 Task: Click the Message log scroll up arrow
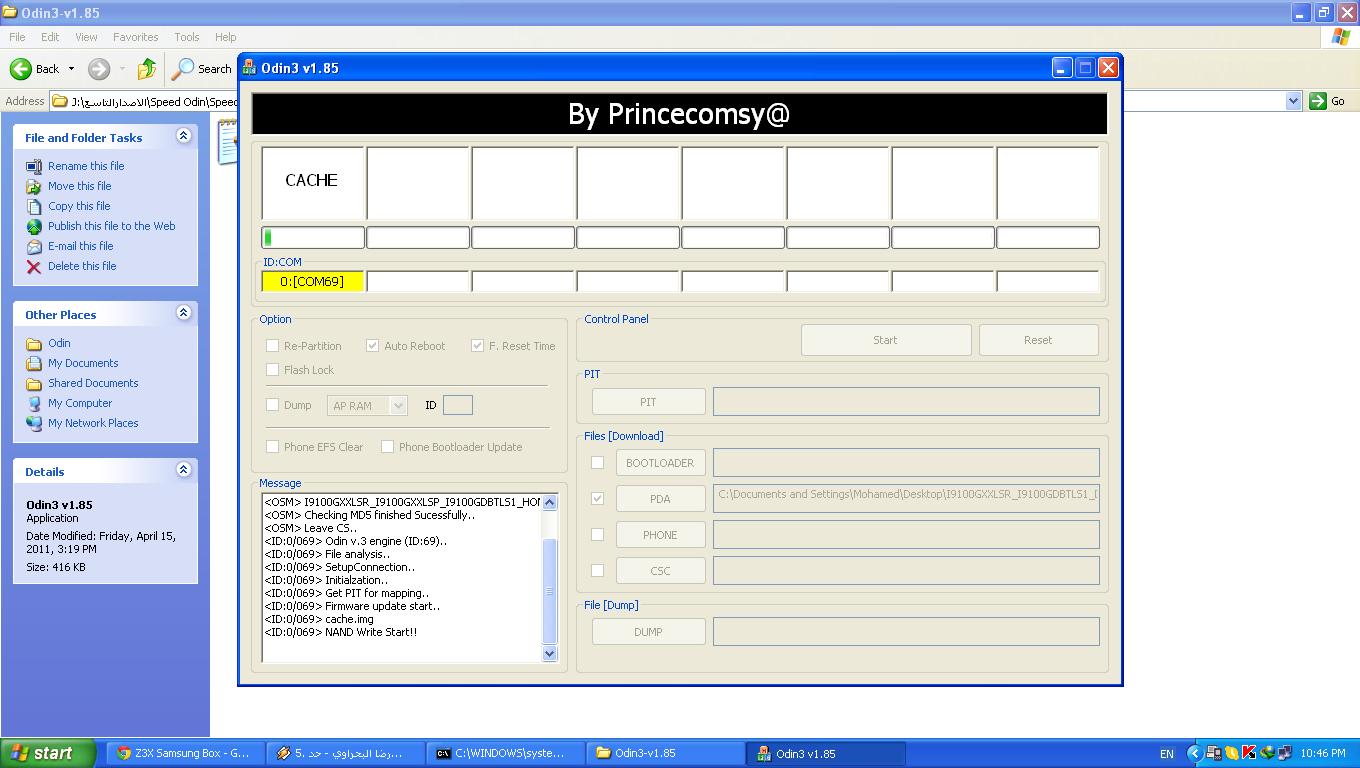click(549, 502)
